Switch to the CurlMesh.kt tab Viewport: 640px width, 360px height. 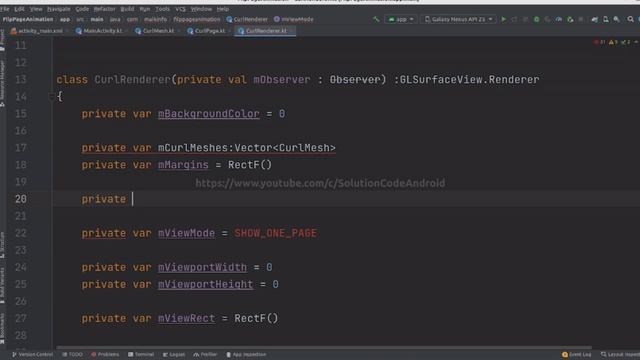pyautogui.click(x=155, y=31)
